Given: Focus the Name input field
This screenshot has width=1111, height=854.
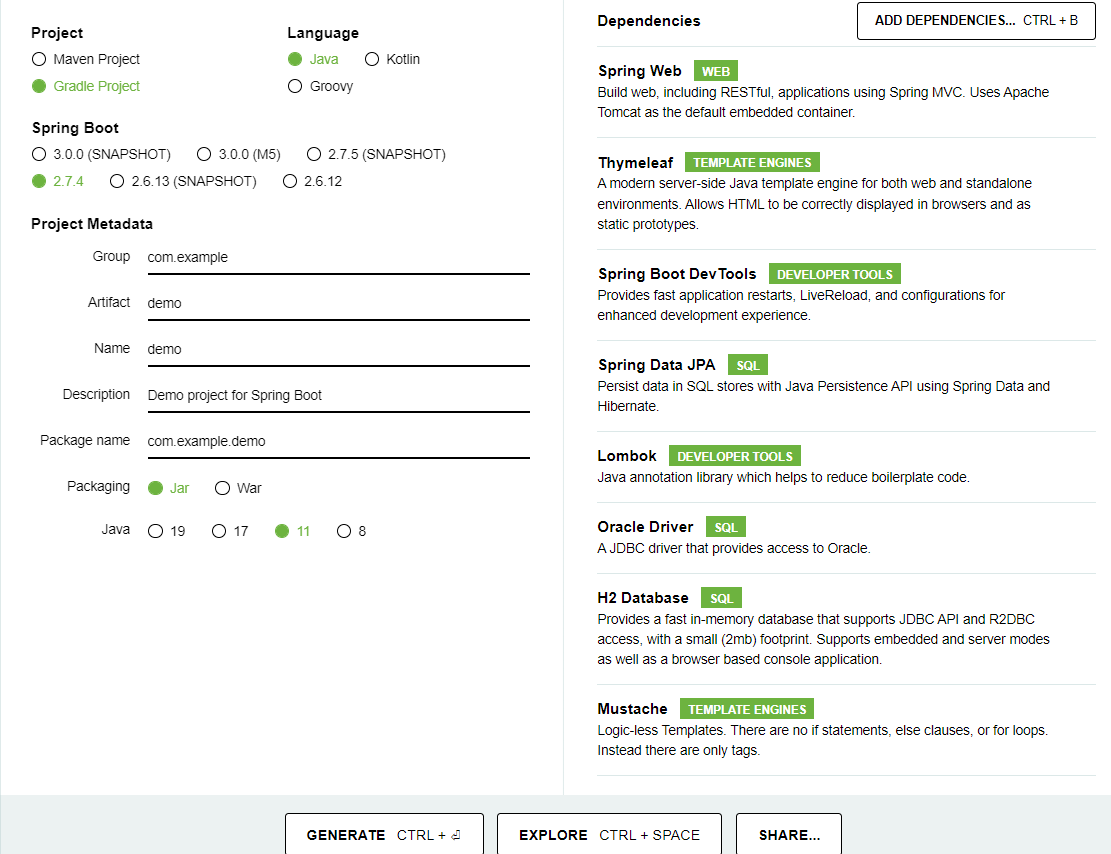Looking at the screenshot, I should (x=339, y=350).
